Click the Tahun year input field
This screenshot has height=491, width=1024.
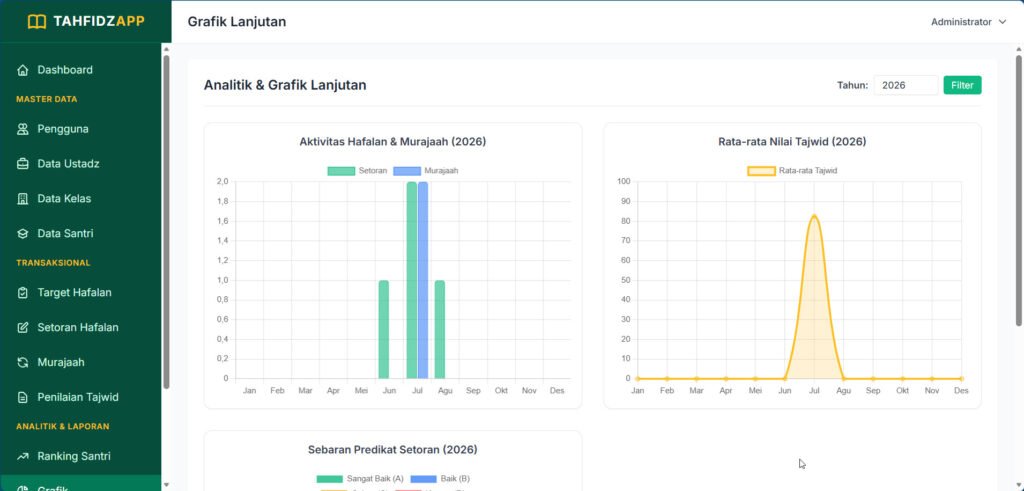point(906,85)
